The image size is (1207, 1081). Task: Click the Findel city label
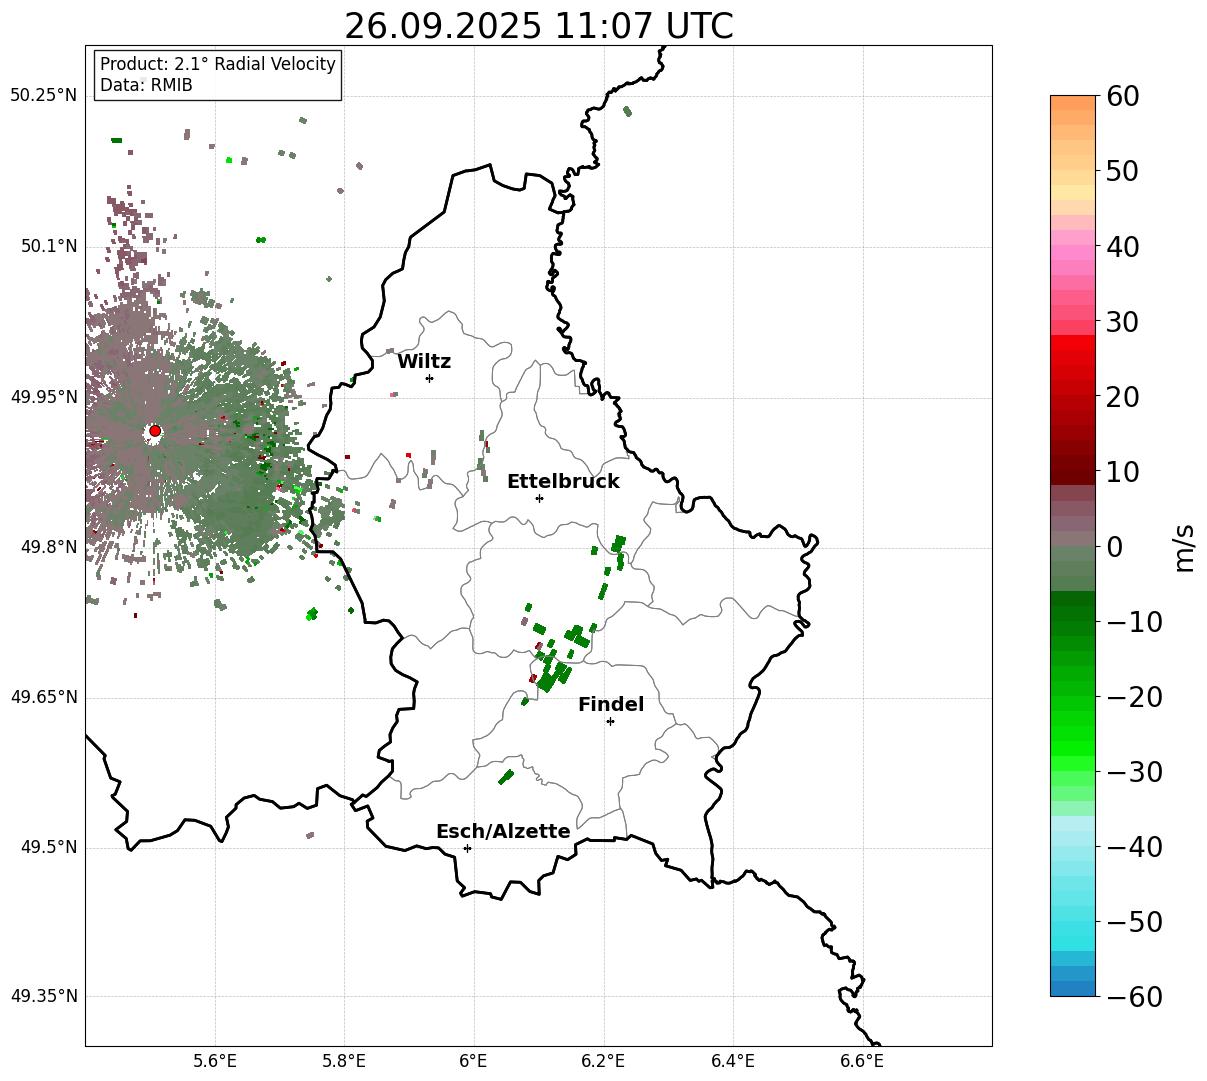[x=611, y=705]
